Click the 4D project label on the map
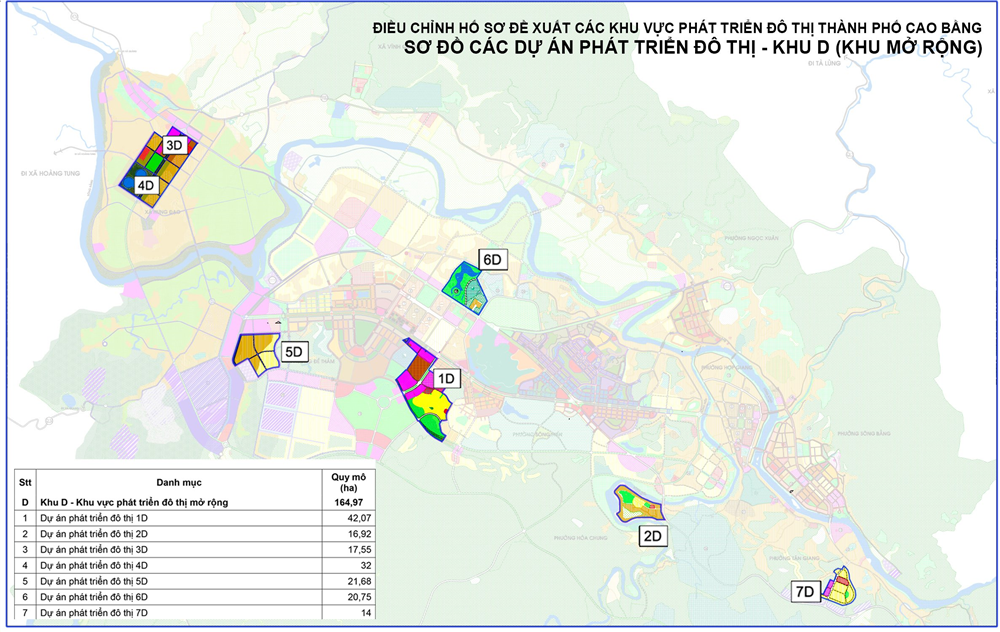This screenshot has height=632, width=1000. pos(146,185)
